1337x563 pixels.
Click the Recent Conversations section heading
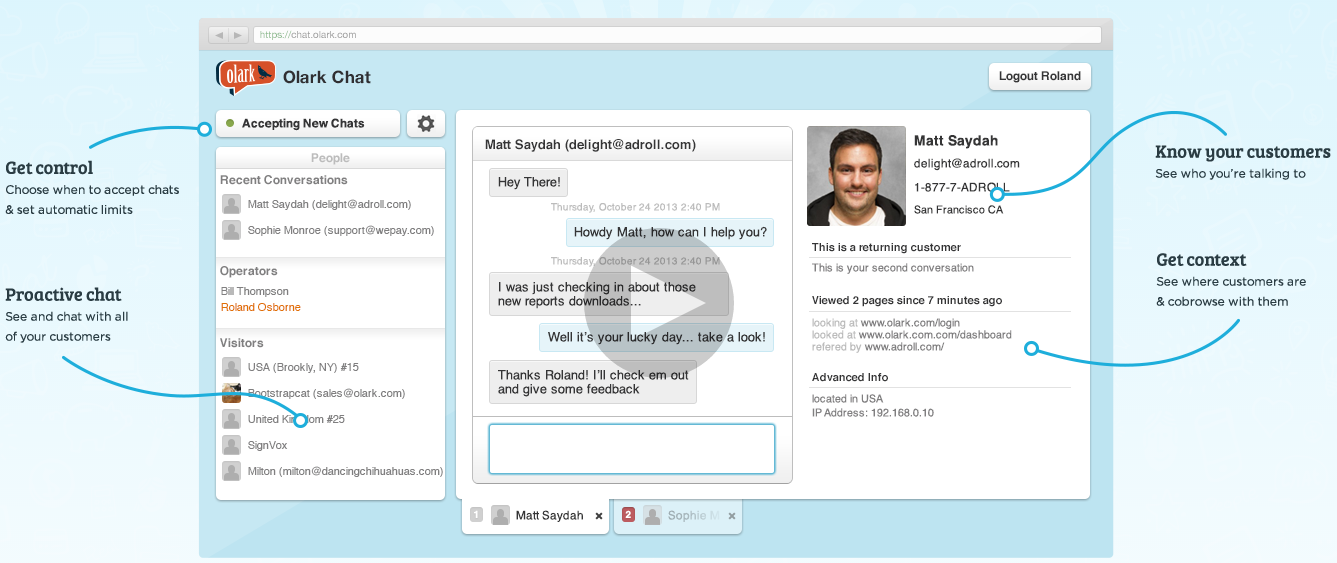click(x=284, y=180)
